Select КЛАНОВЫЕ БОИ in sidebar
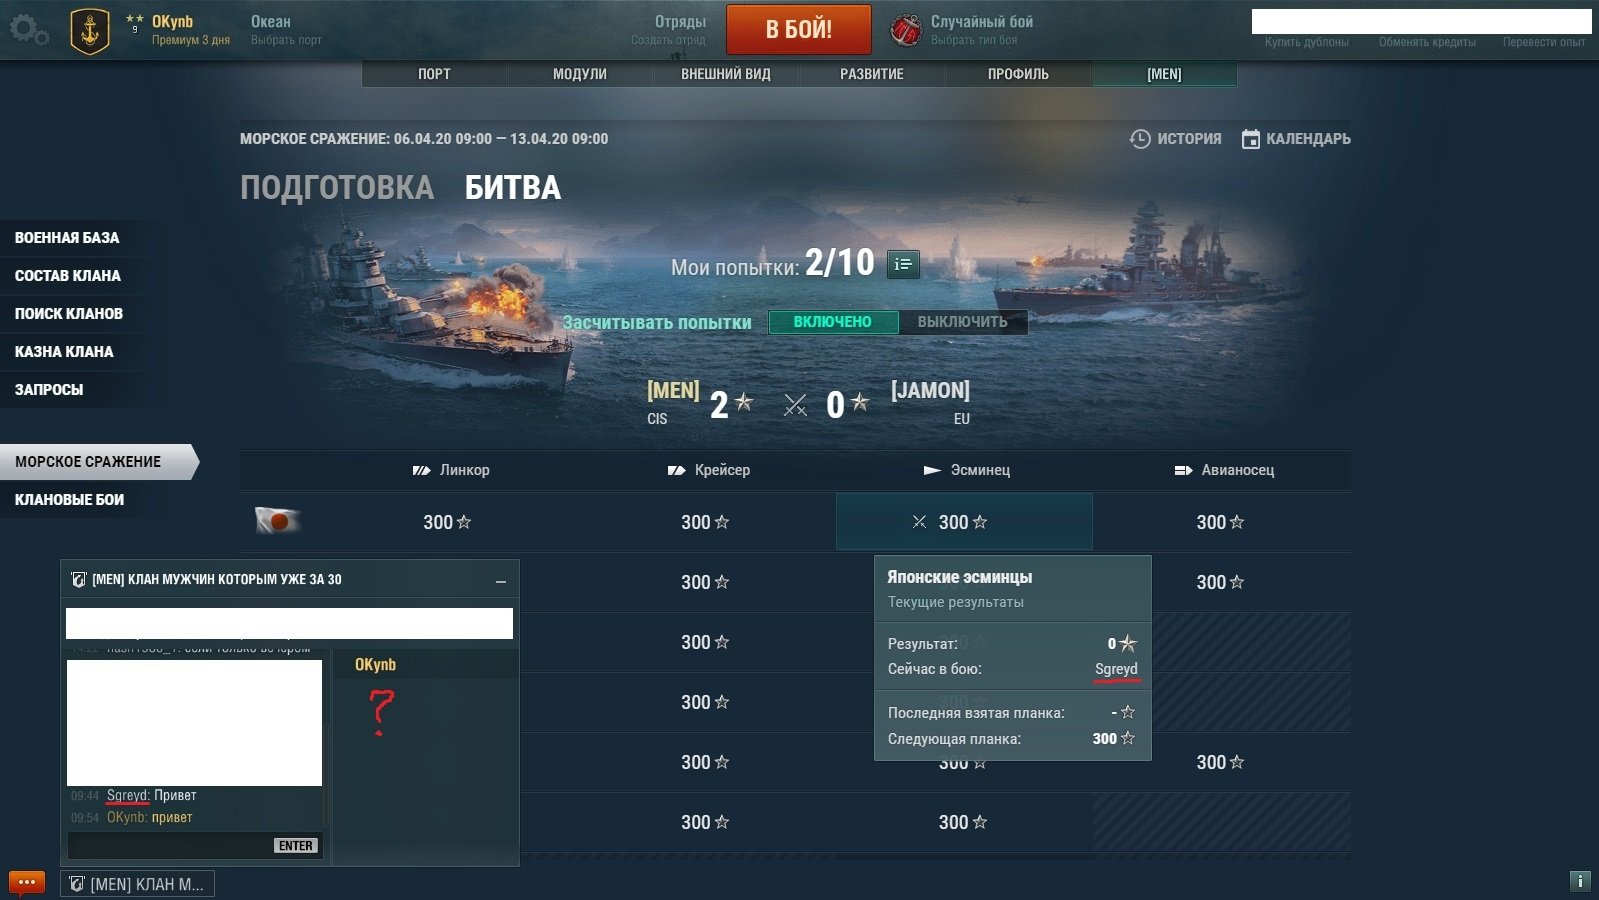Screen dimensions: 1599x900 click(70, 499)
